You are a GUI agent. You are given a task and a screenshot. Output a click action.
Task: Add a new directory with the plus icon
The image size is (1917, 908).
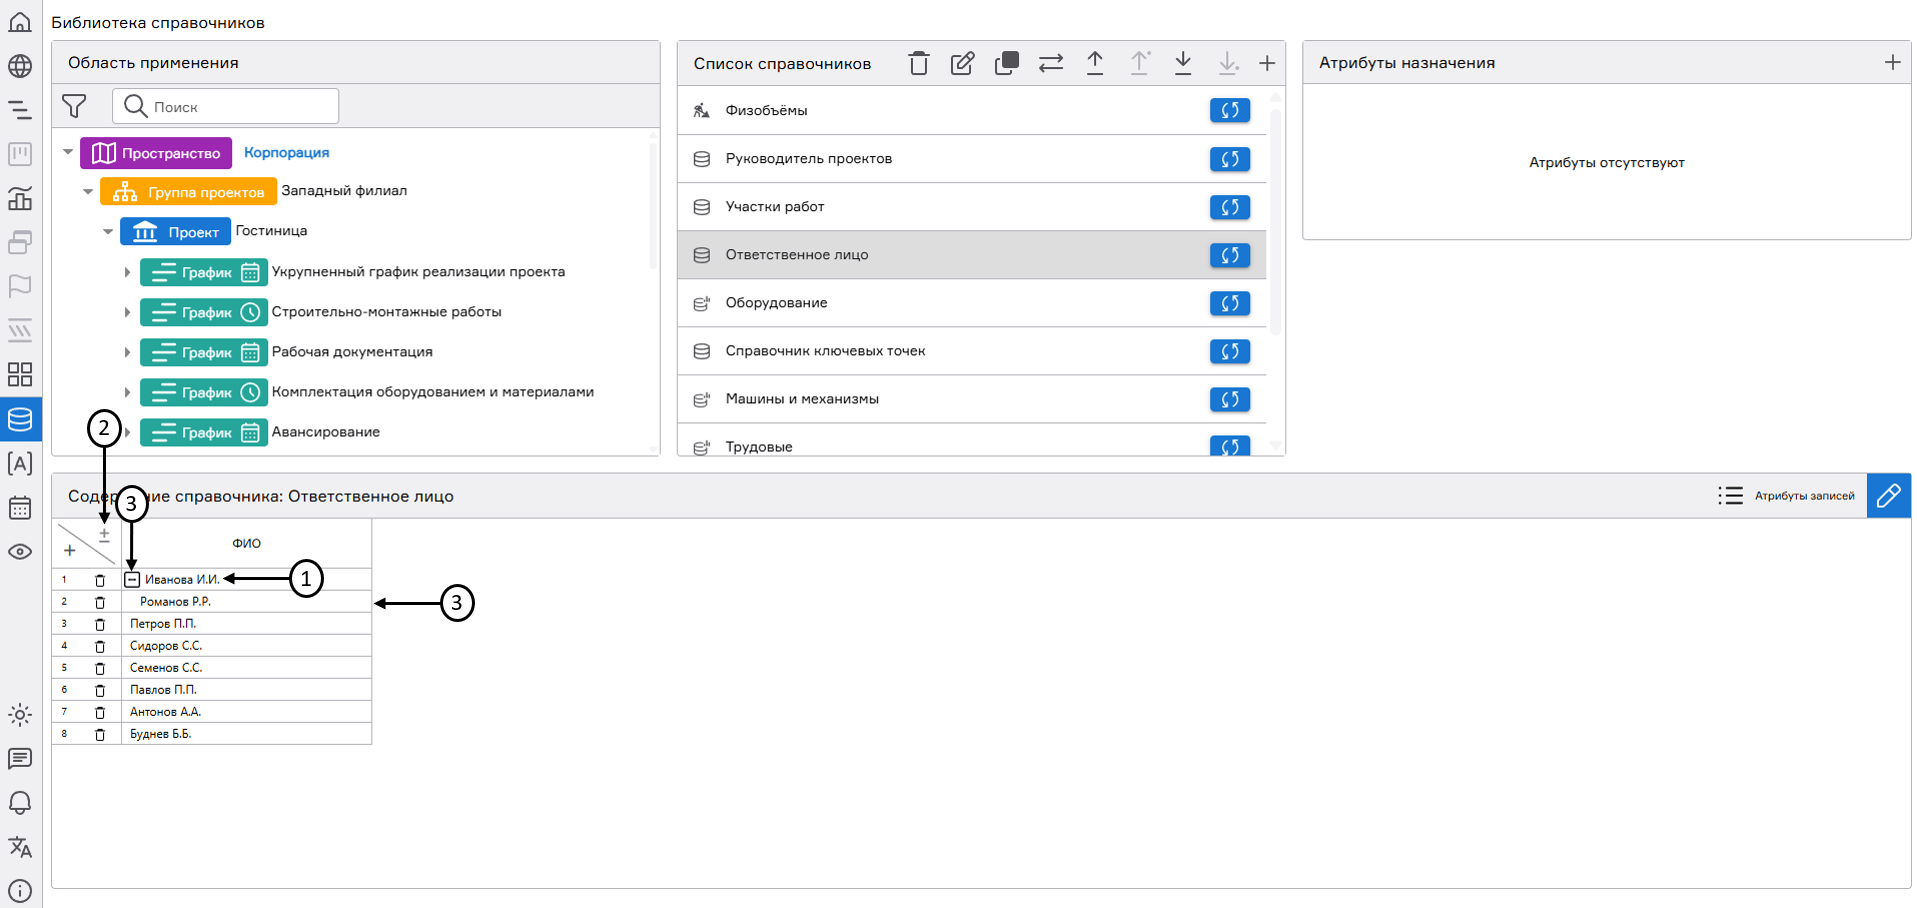[1267, 64]
